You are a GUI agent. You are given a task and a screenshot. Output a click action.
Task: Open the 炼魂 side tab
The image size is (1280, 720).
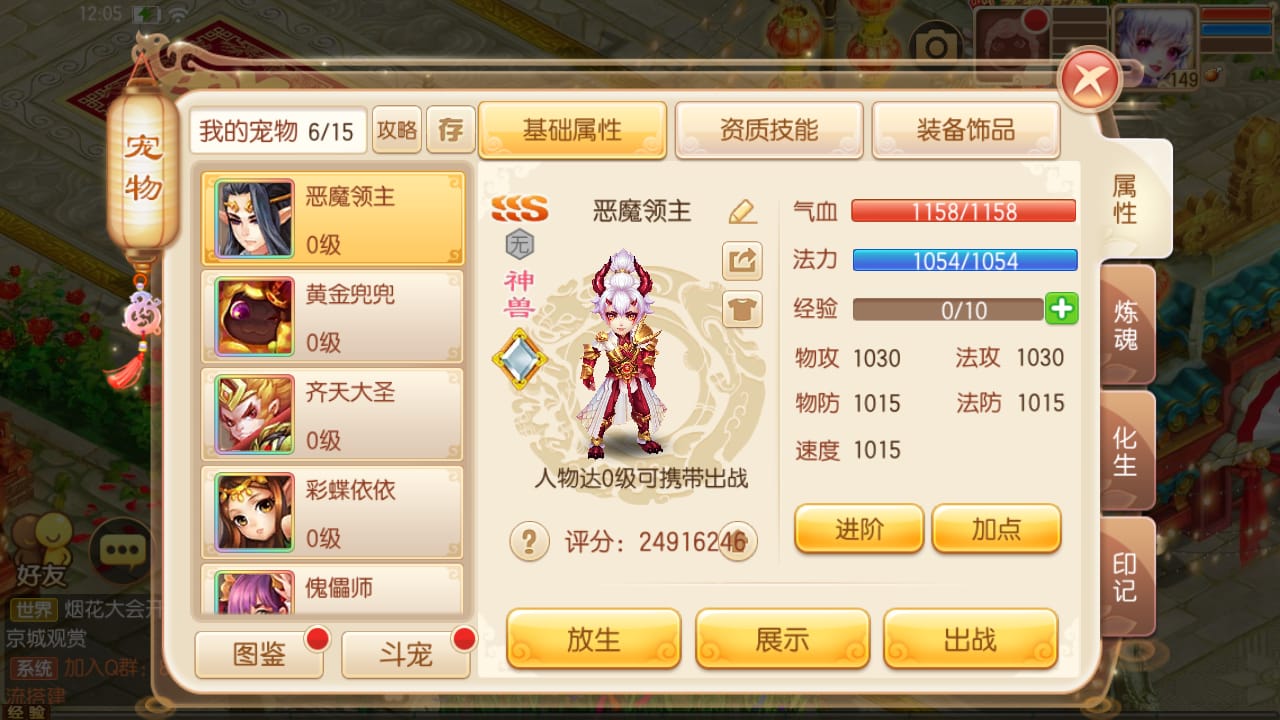[1127, 325]
